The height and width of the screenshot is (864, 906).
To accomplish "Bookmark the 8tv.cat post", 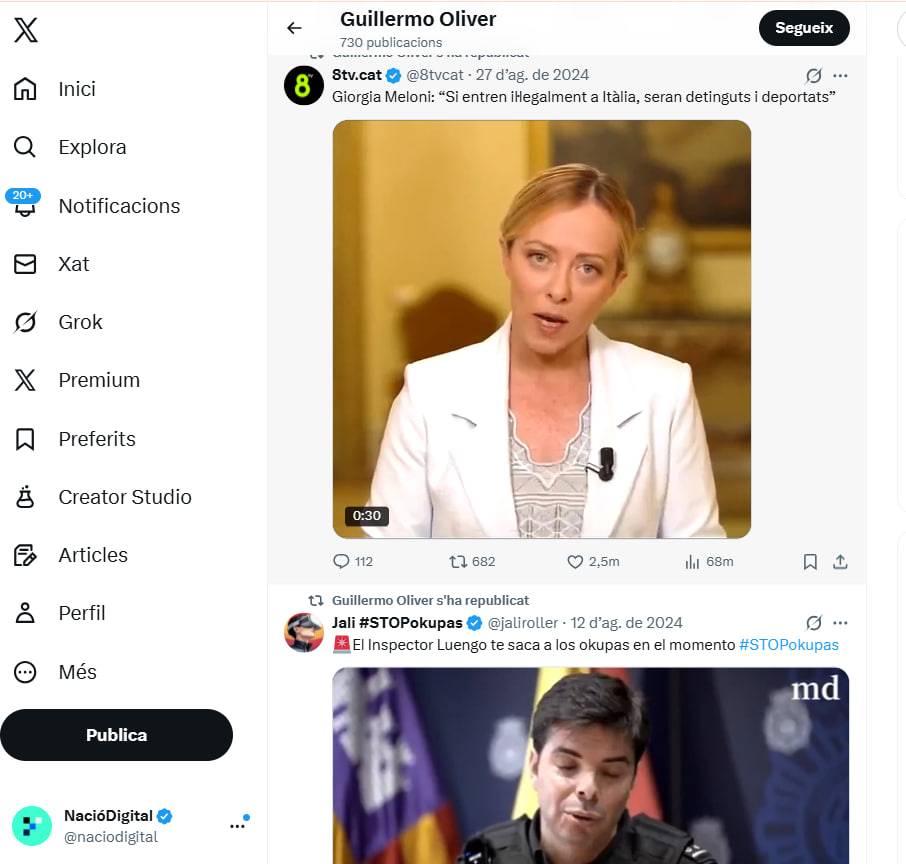I will tap(810, 562).
